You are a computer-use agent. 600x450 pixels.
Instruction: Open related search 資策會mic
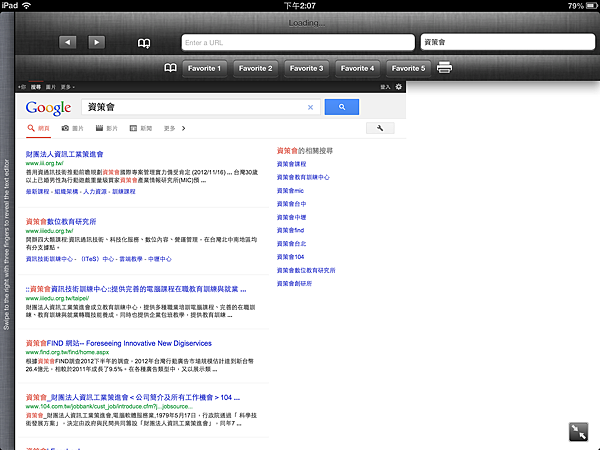point(290,191)
